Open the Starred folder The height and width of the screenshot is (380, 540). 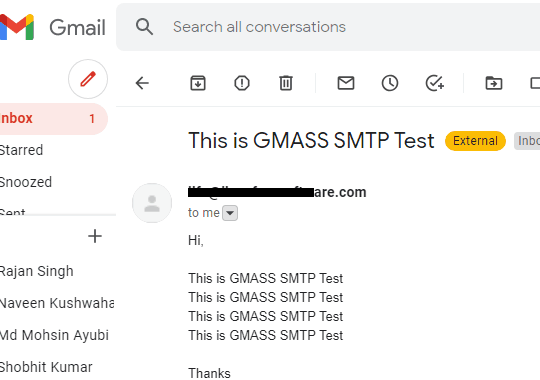coord(21,150)
